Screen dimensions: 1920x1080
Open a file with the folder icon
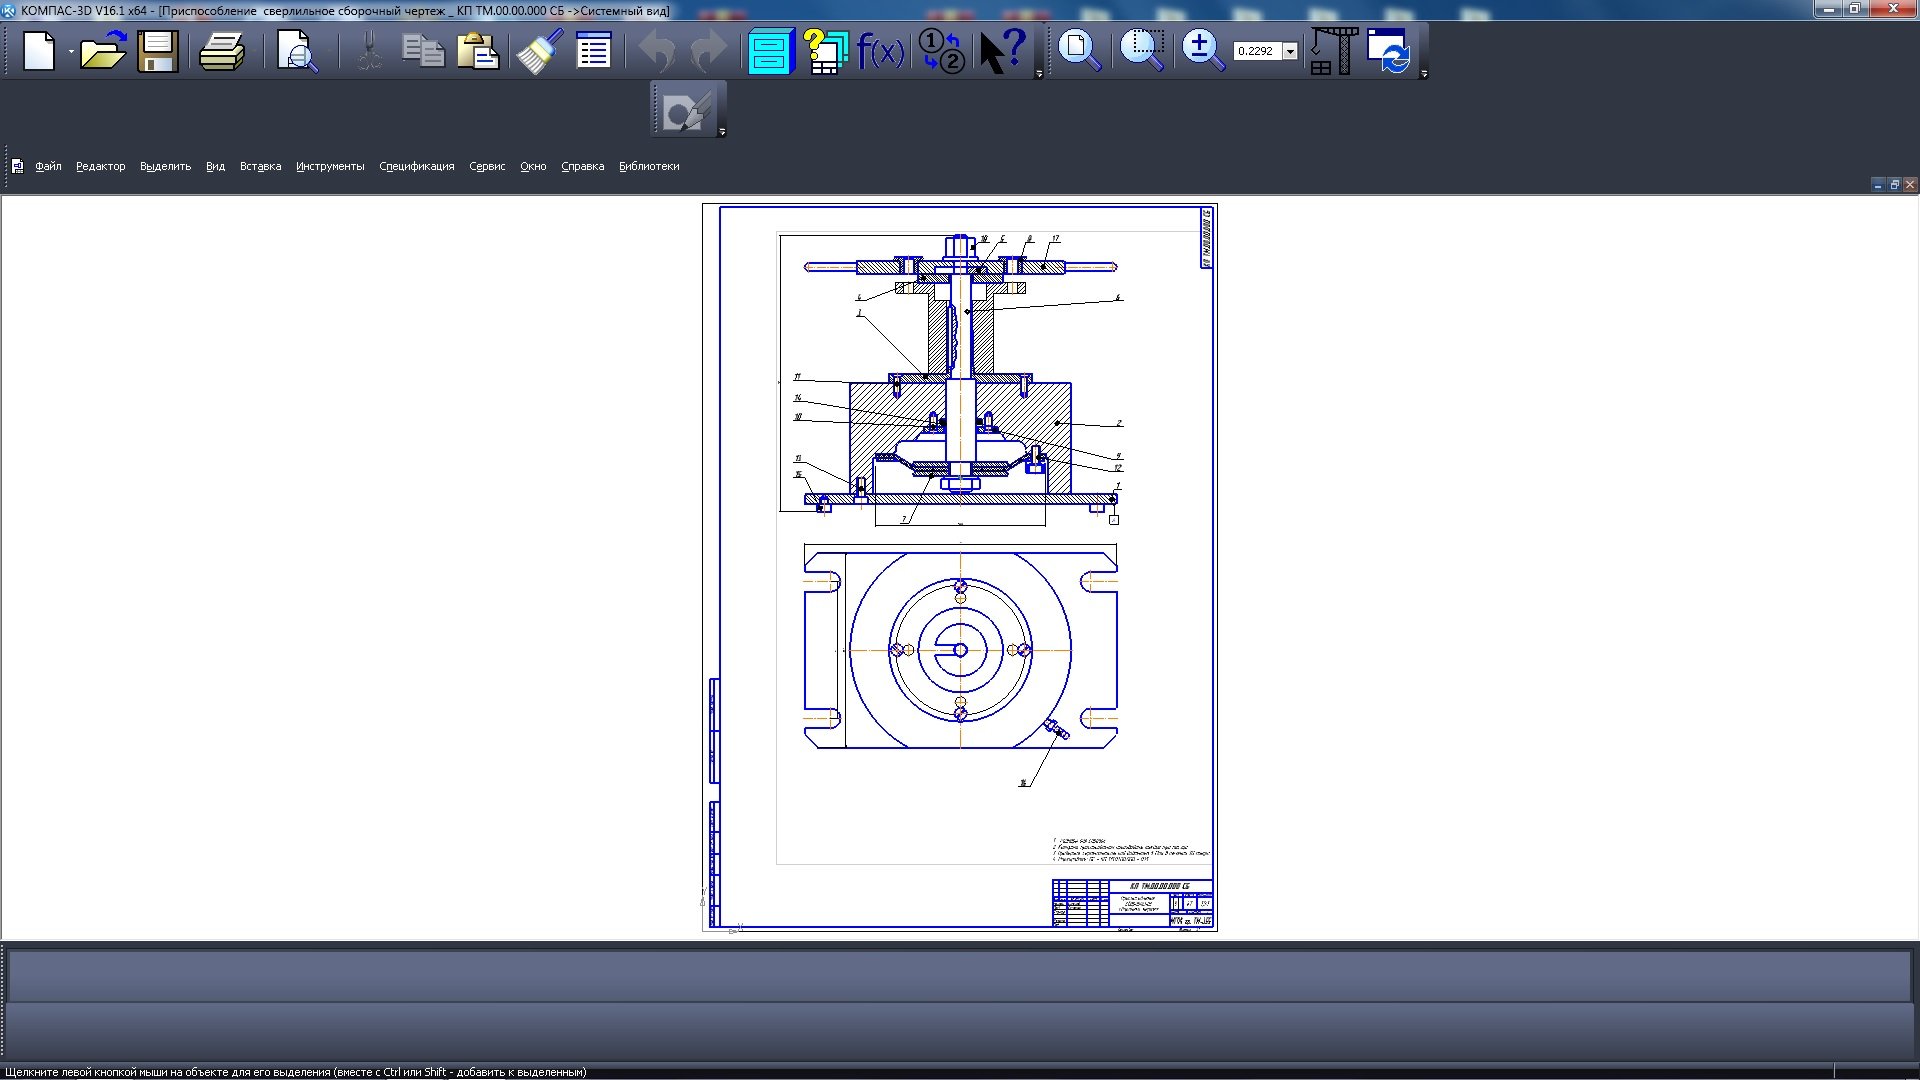tap(102, 51)
